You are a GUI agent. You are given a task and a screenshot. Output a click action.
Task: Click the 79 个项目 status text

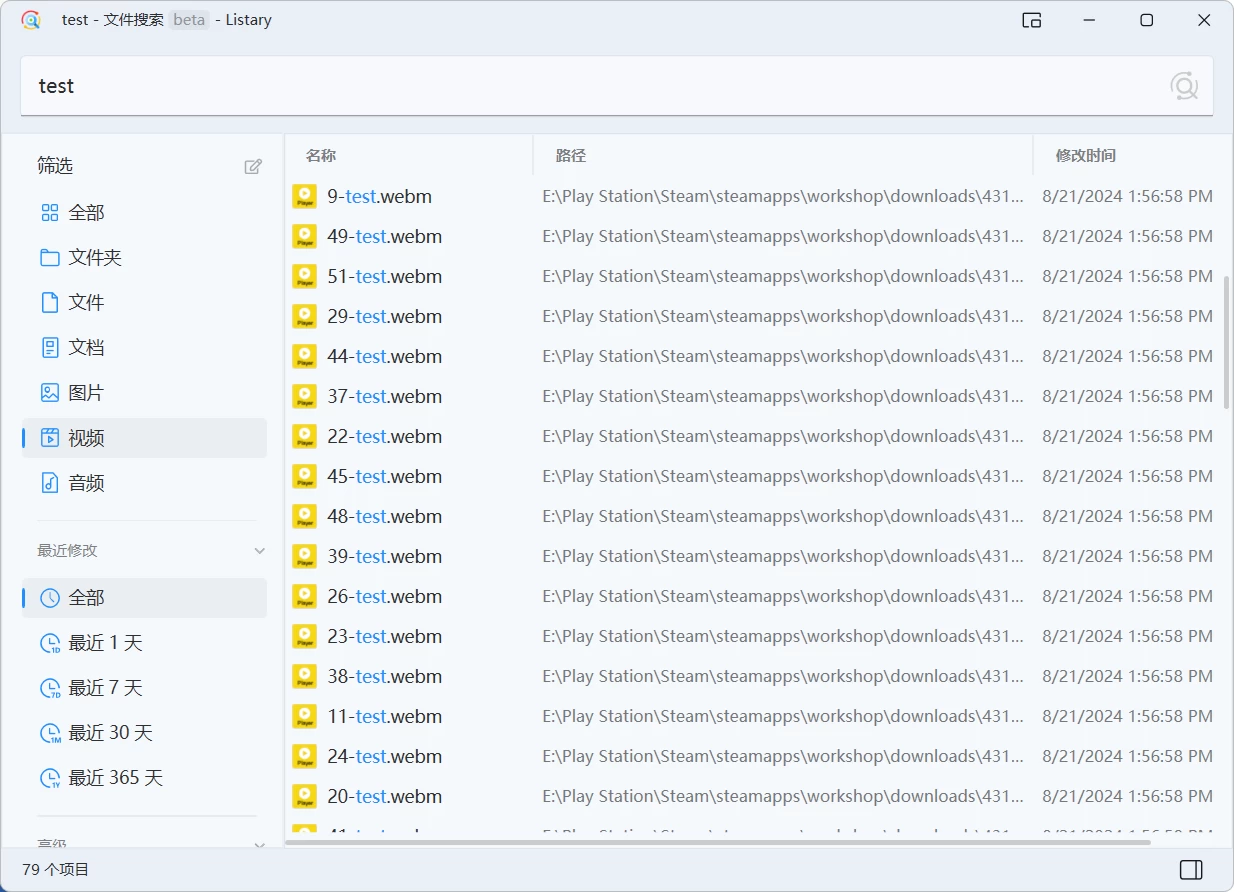[56, 870]
